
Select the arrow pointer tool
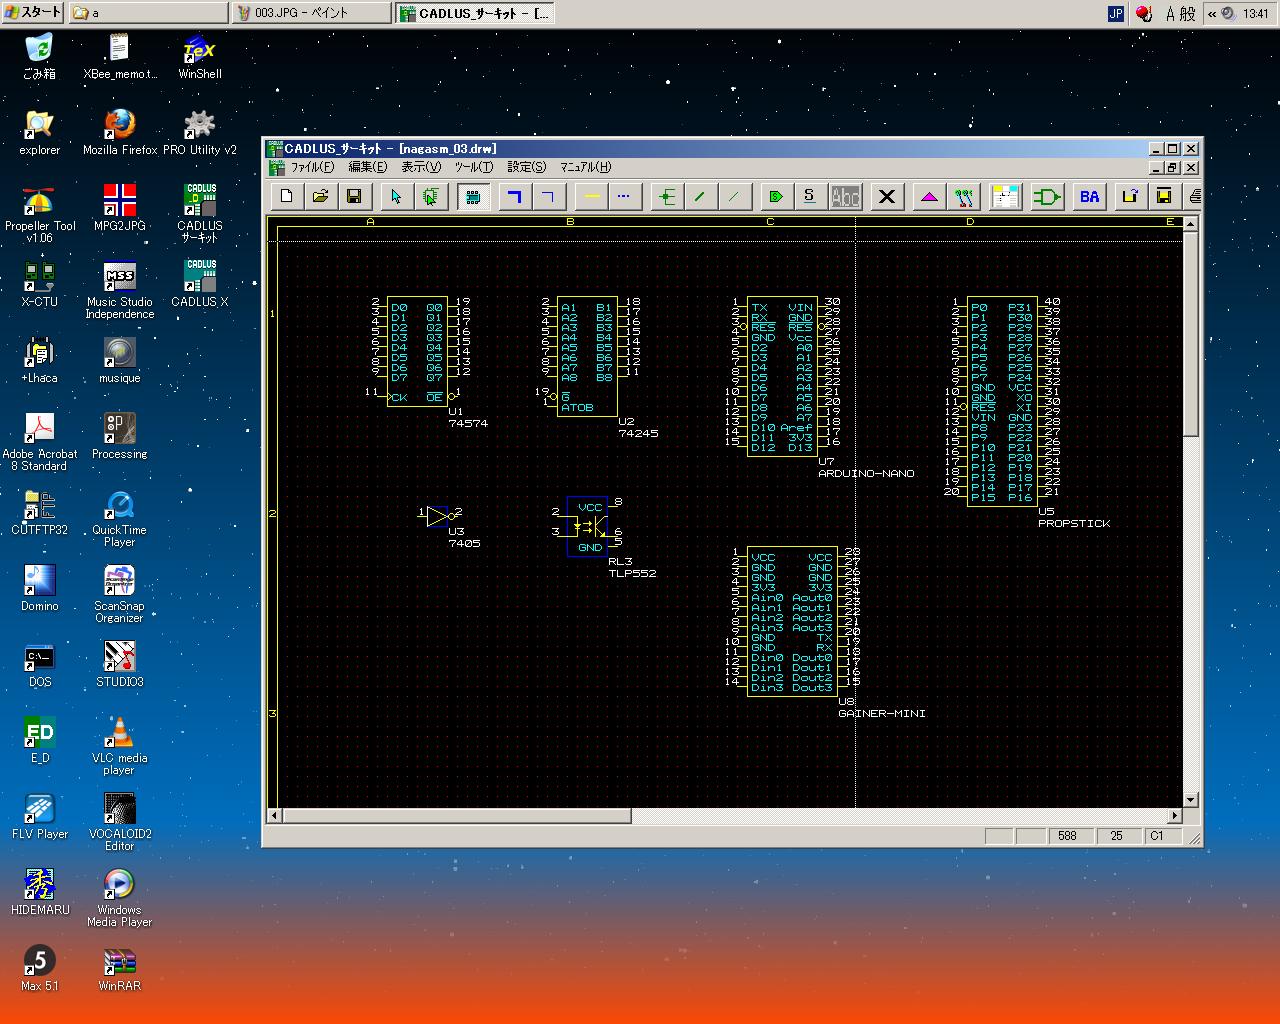[x=396, y=196]
